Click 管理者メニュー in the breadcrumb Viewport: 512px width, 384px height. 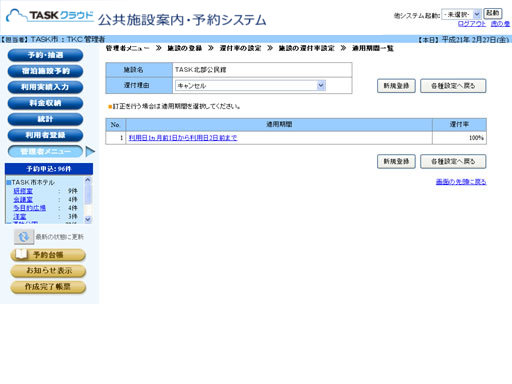click(128, 48)
